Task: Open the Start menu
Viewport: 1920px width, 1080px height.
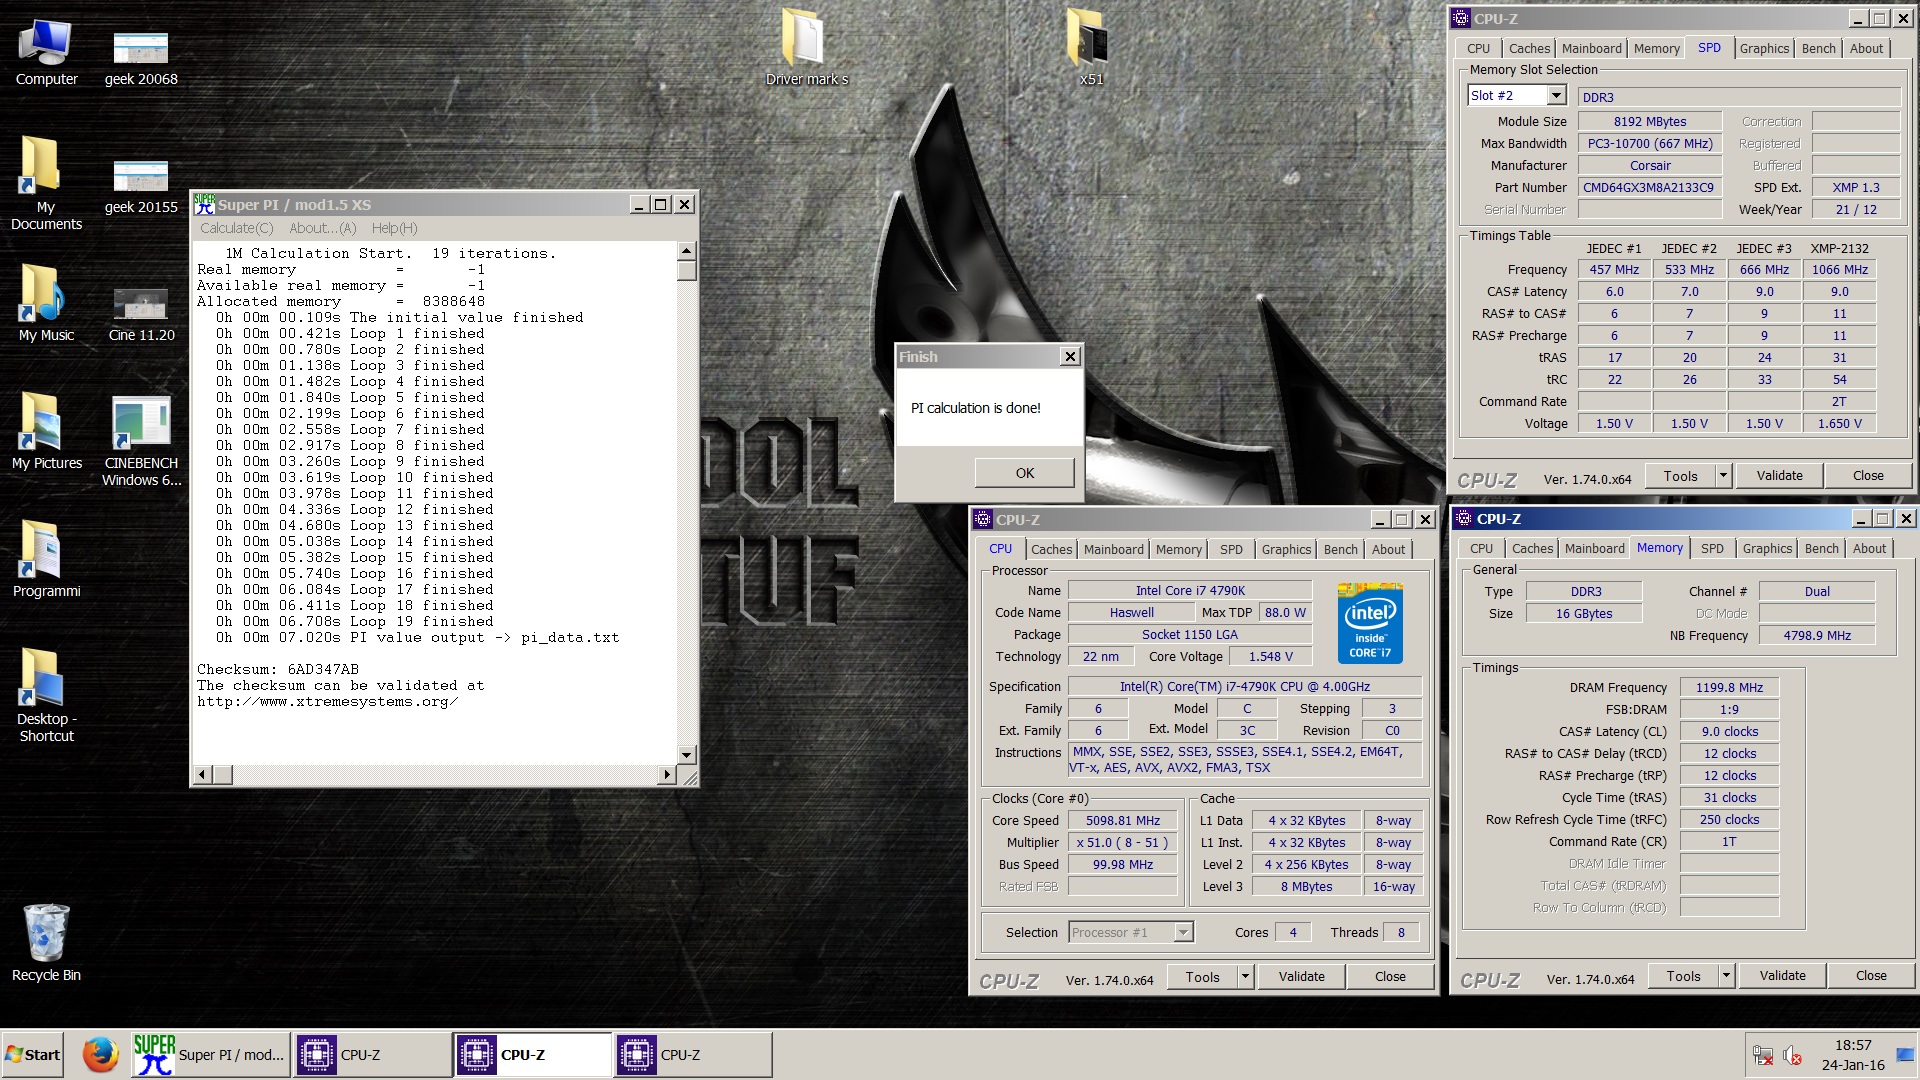Action: (33, 1055)
